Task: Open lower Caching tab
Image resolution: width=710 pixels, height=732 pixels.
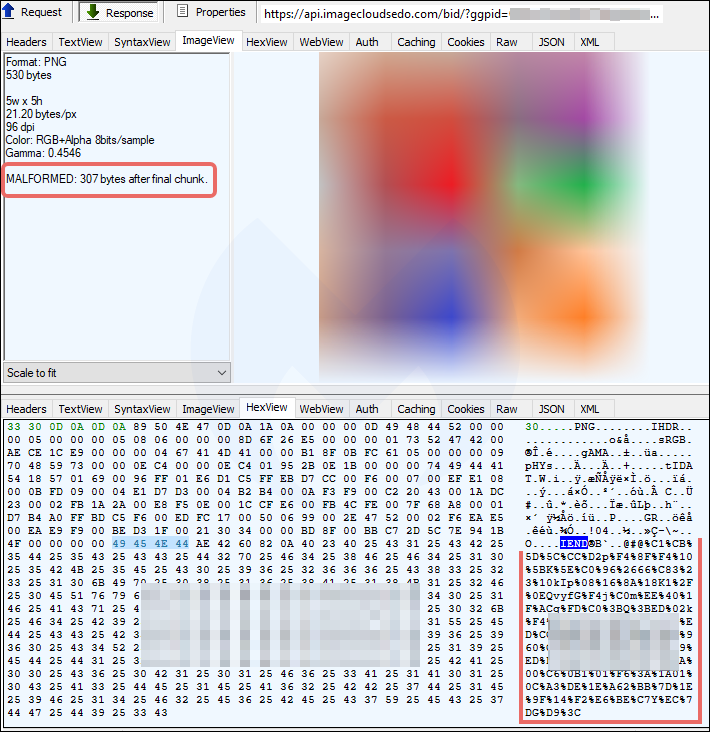Action: pyautogui.click(x=416, y=409)
